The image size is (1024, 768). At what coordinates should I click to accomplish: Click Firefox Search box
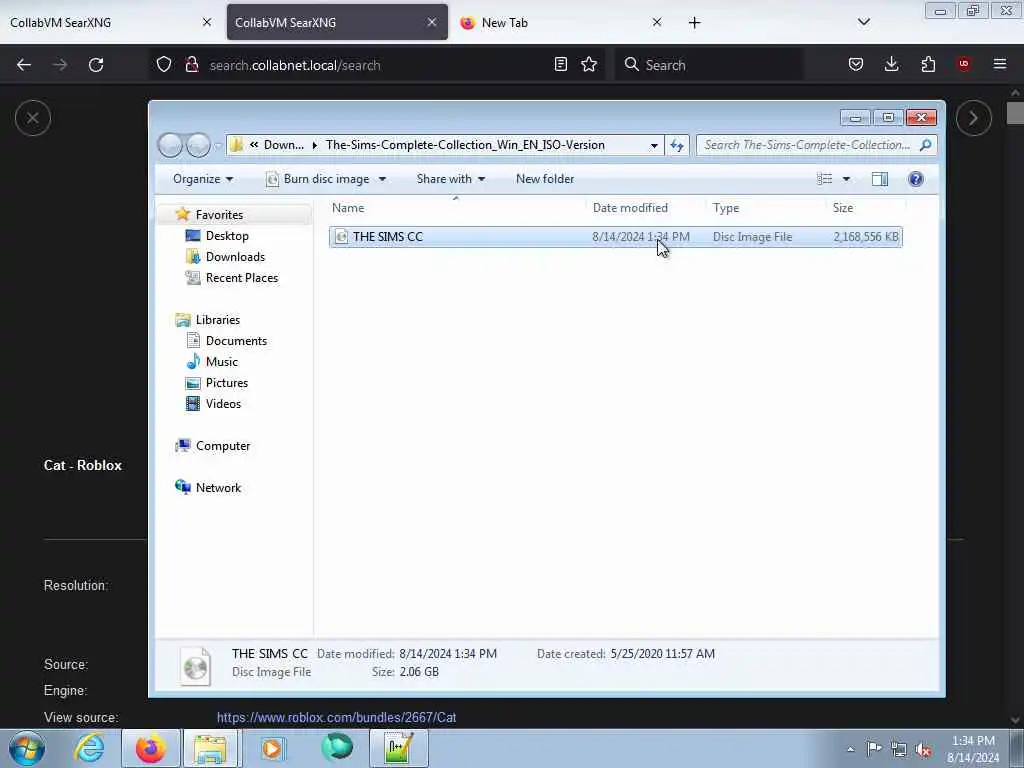[711, 65]
